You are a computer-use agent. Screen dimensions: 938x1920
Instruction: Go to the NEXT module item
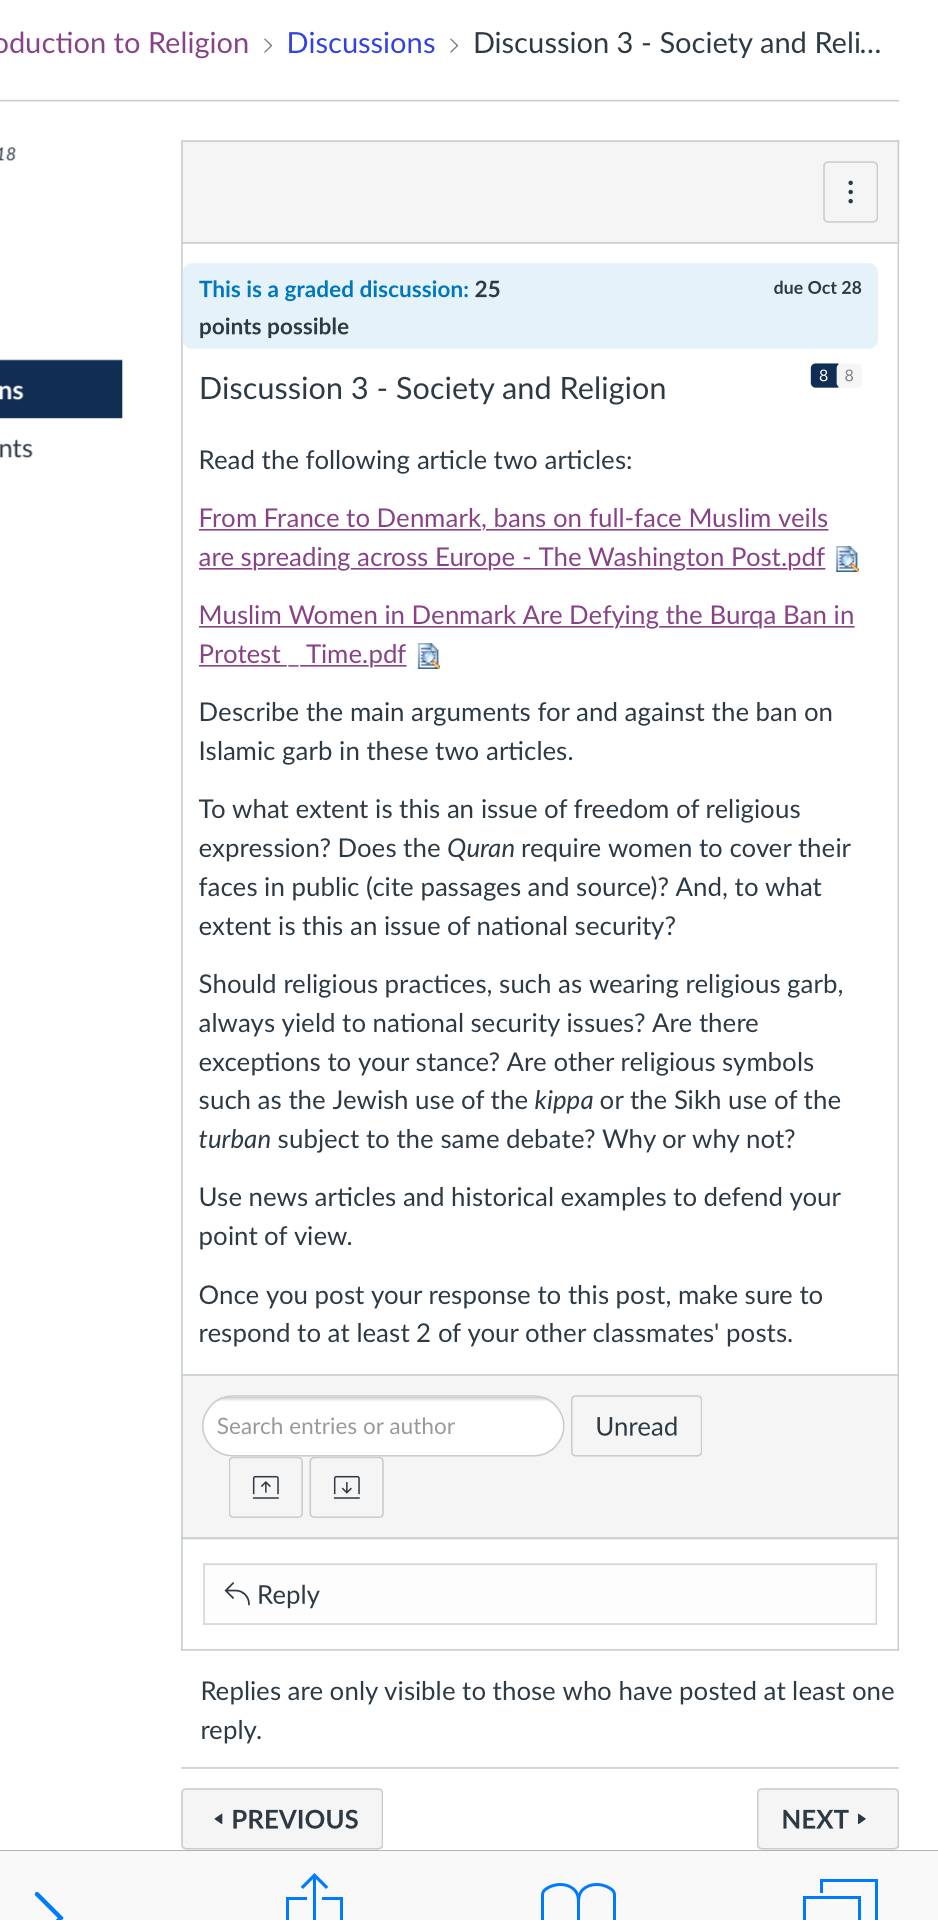827,1819
